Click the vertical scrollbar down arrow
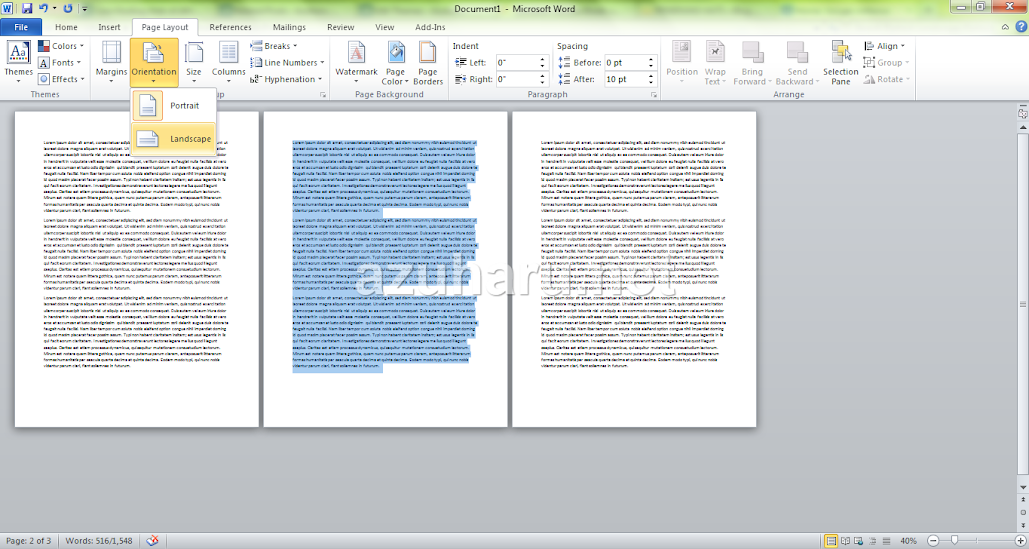Screen dimensions: 1029x549 pyautogui.click(x=1023, y=487)
